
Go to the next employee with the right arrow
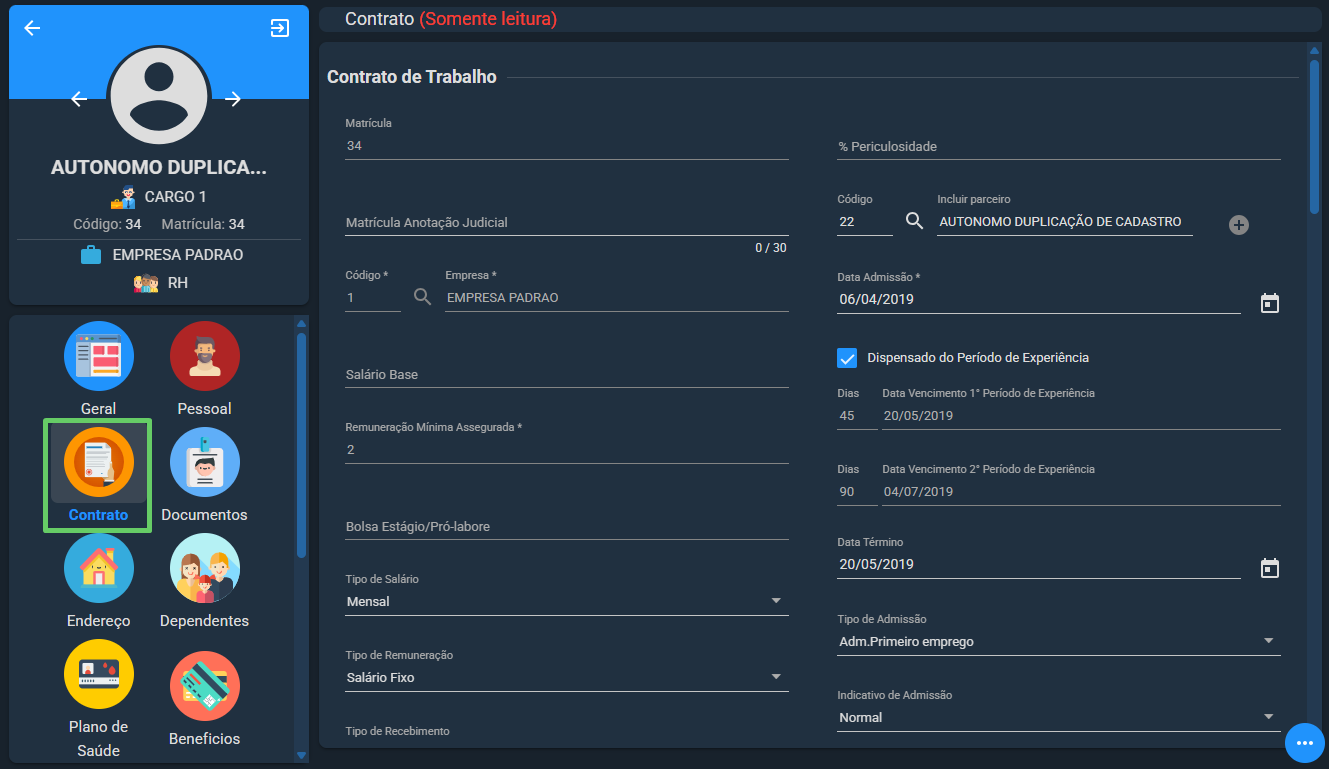pos(233,98)
